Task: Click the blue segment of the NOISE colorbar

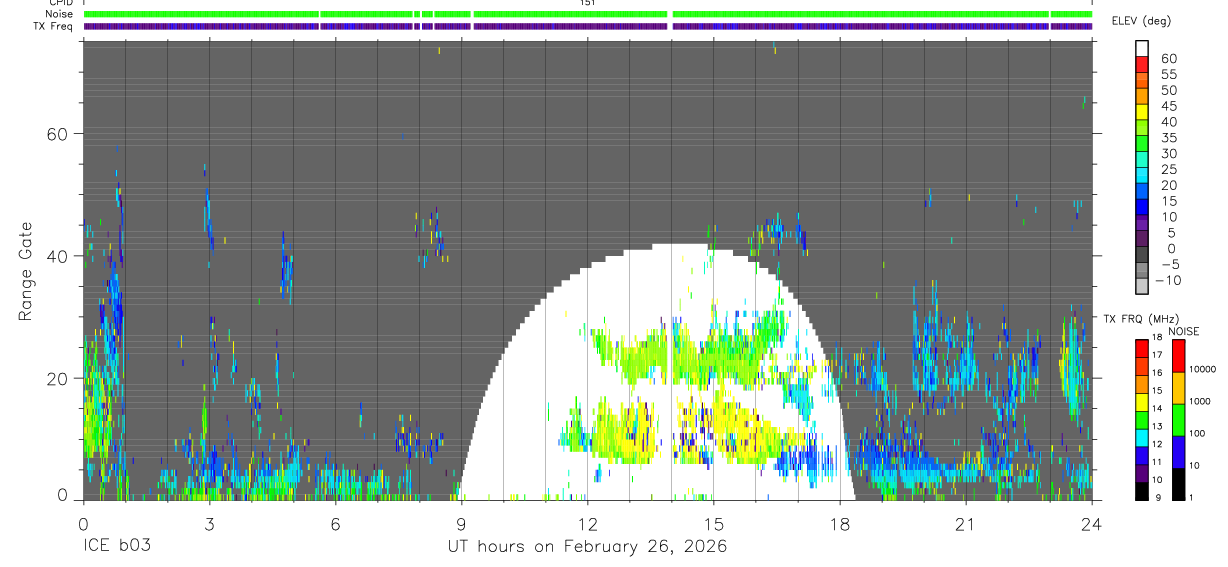Action: [1179, 451]
